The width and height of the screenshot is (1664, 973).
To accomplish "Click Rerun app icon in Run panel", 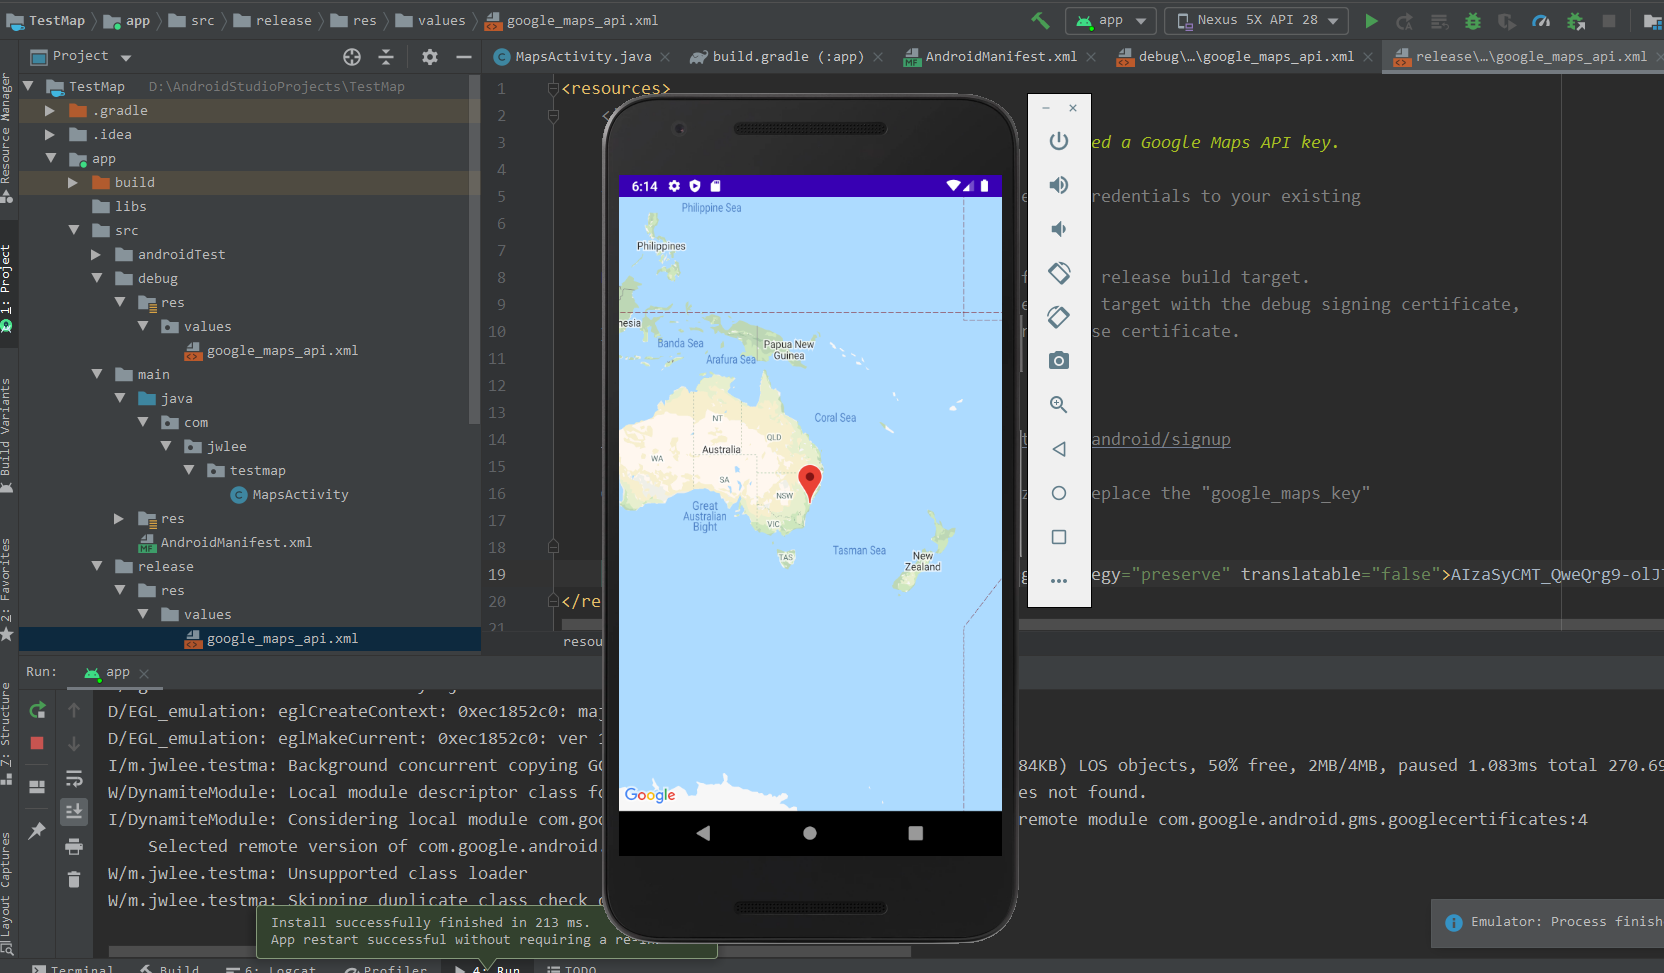I will 37,710.
